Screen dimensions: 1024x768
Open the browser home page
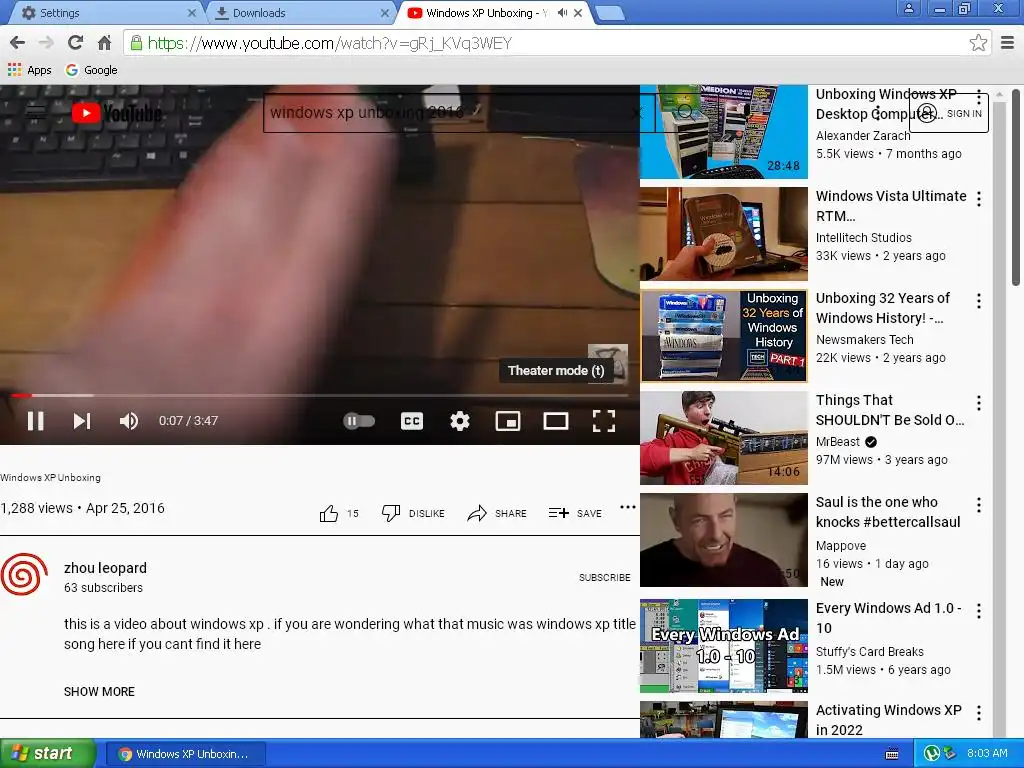[x=104, y=43]
